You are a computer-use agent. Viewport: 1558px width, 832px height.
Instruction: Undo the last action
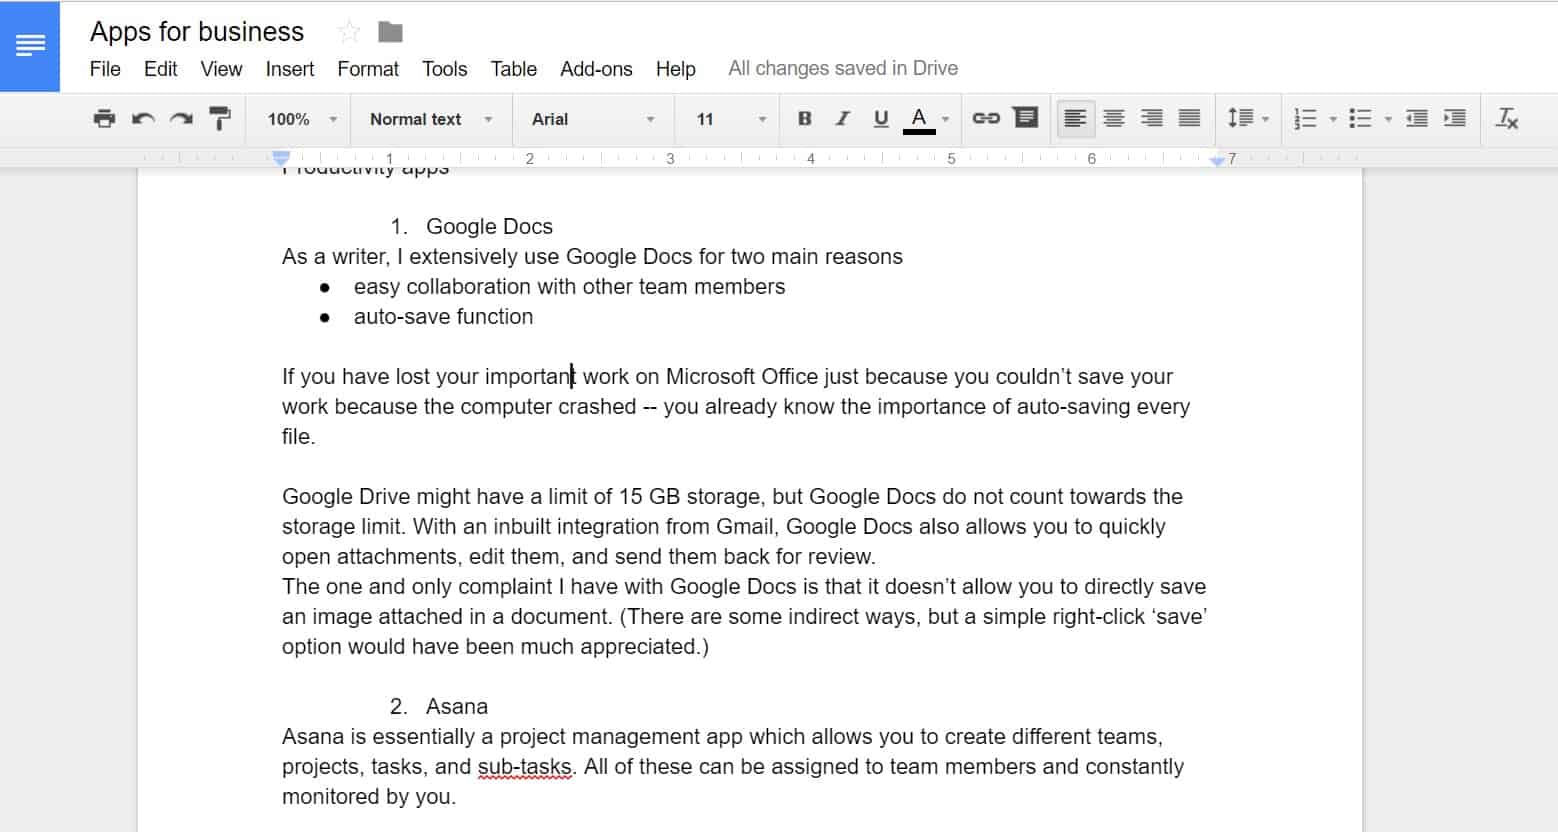tap(143, 119)
